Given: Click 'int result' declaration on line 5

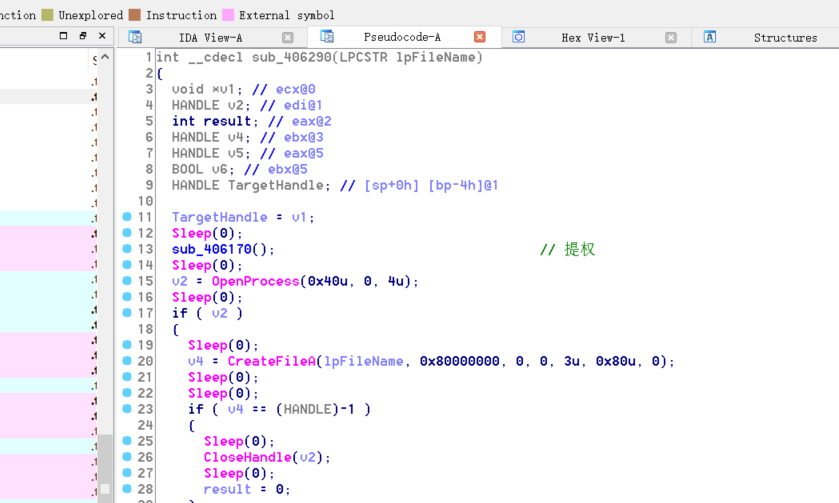Looking at the screenshot, I should tap(211, 121).
